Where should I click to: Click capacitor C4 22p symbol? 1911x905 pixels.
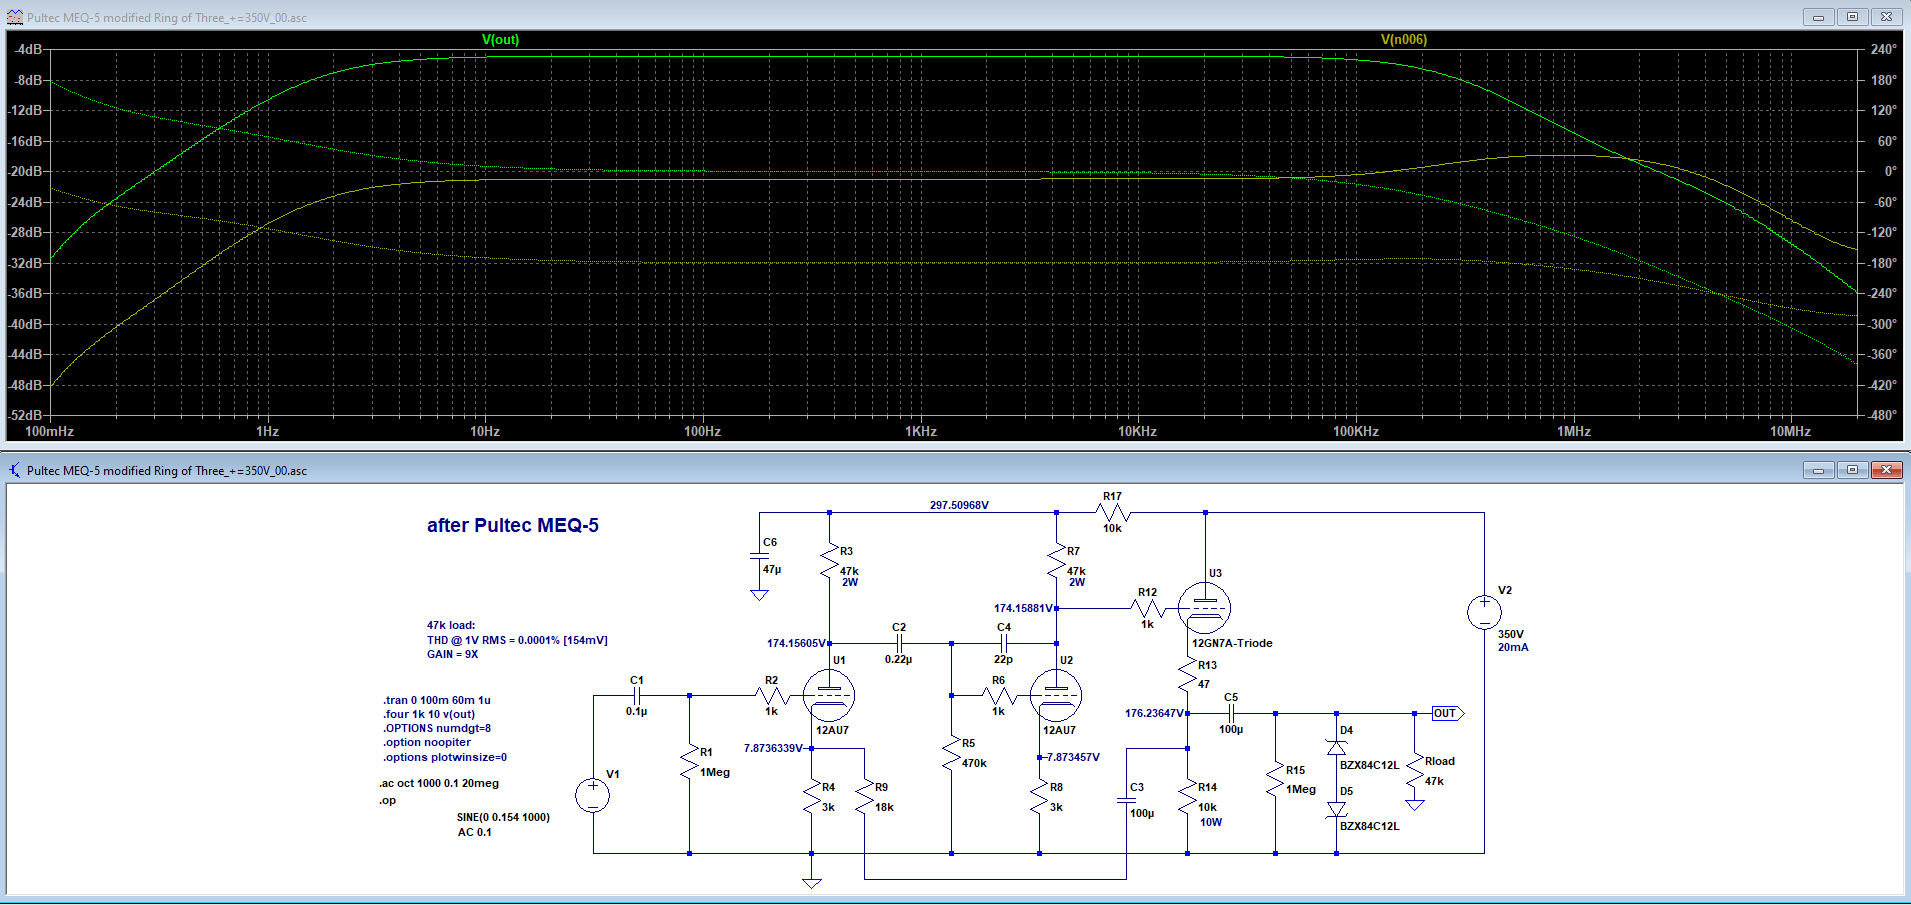pos(1003,643)
